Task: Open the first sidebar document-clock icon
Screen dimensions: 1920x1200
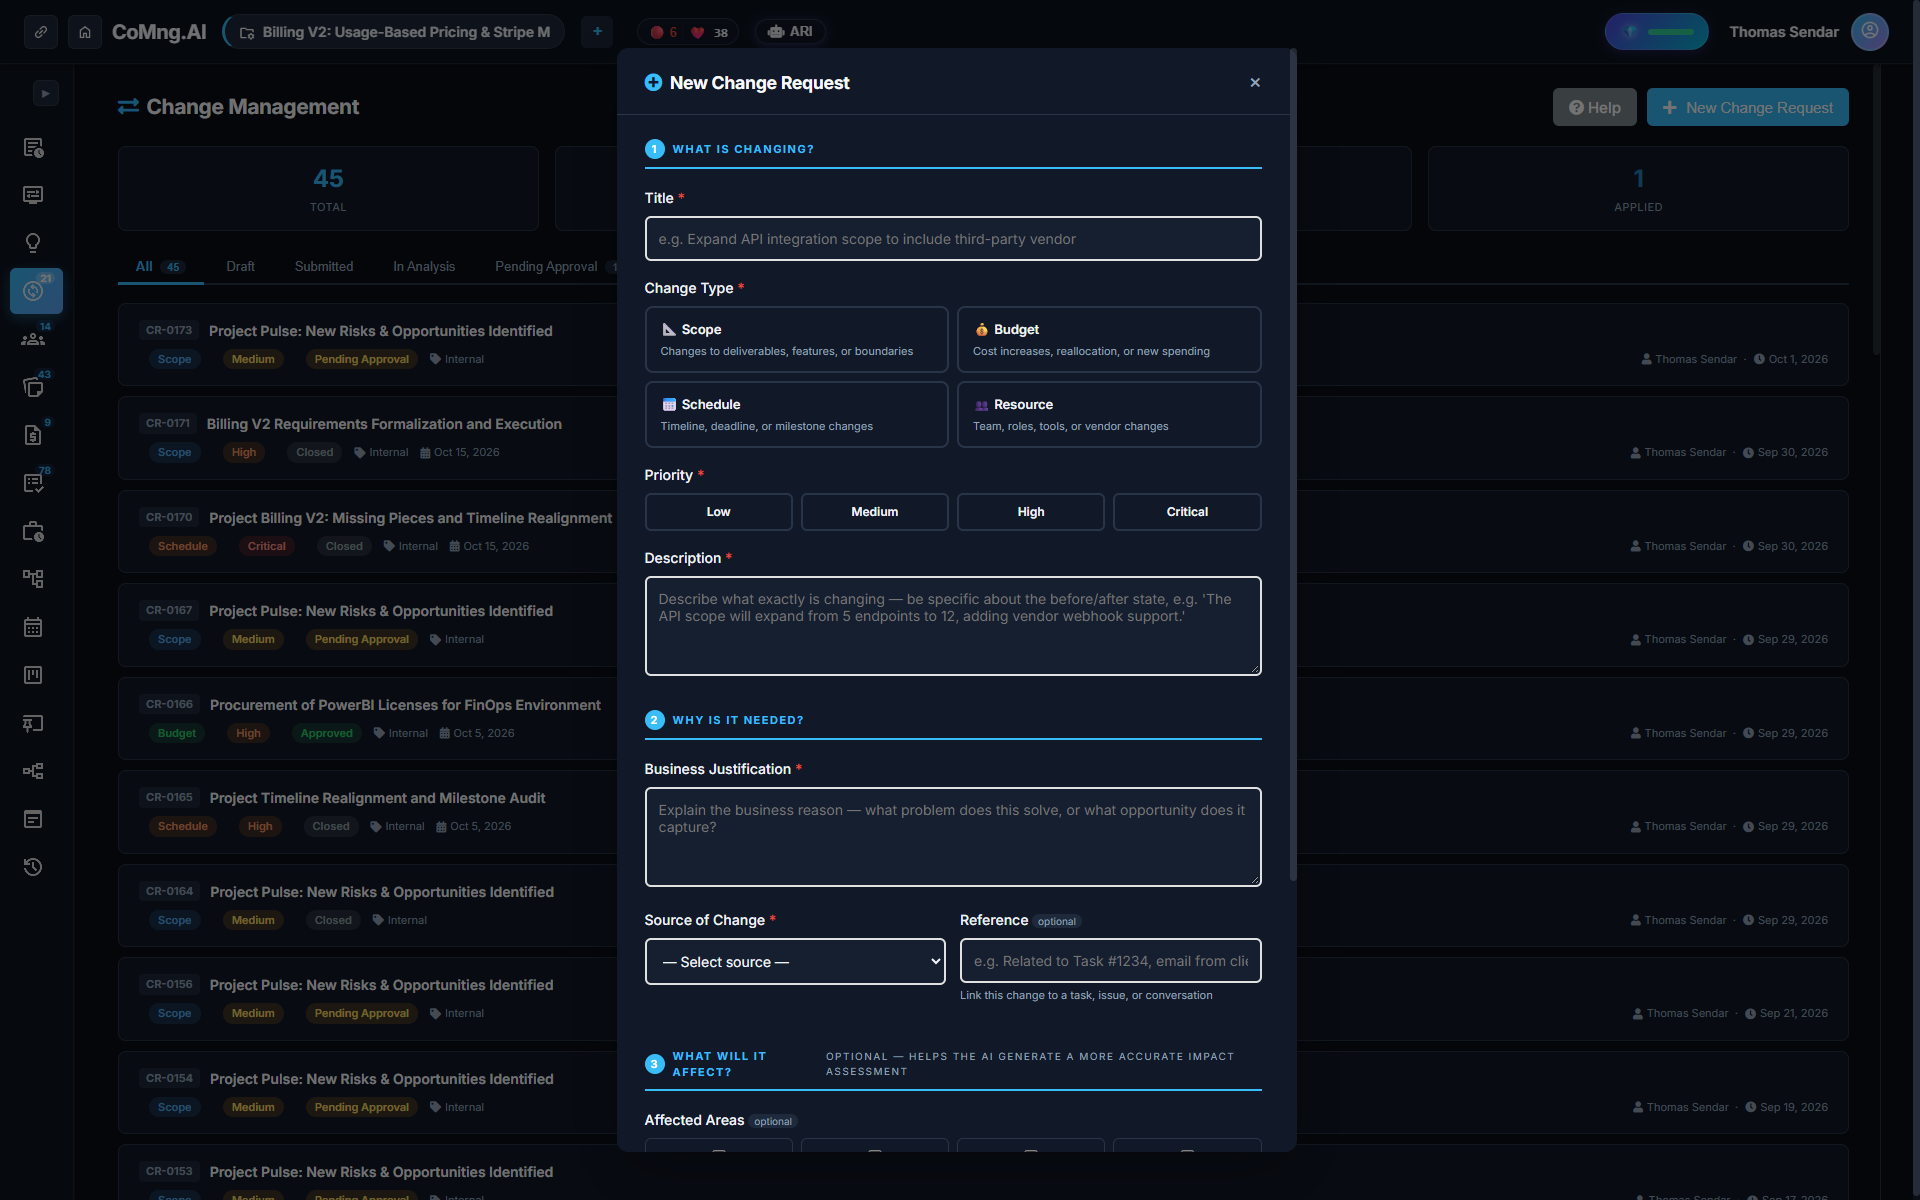Action: click(x=33, y=148)
